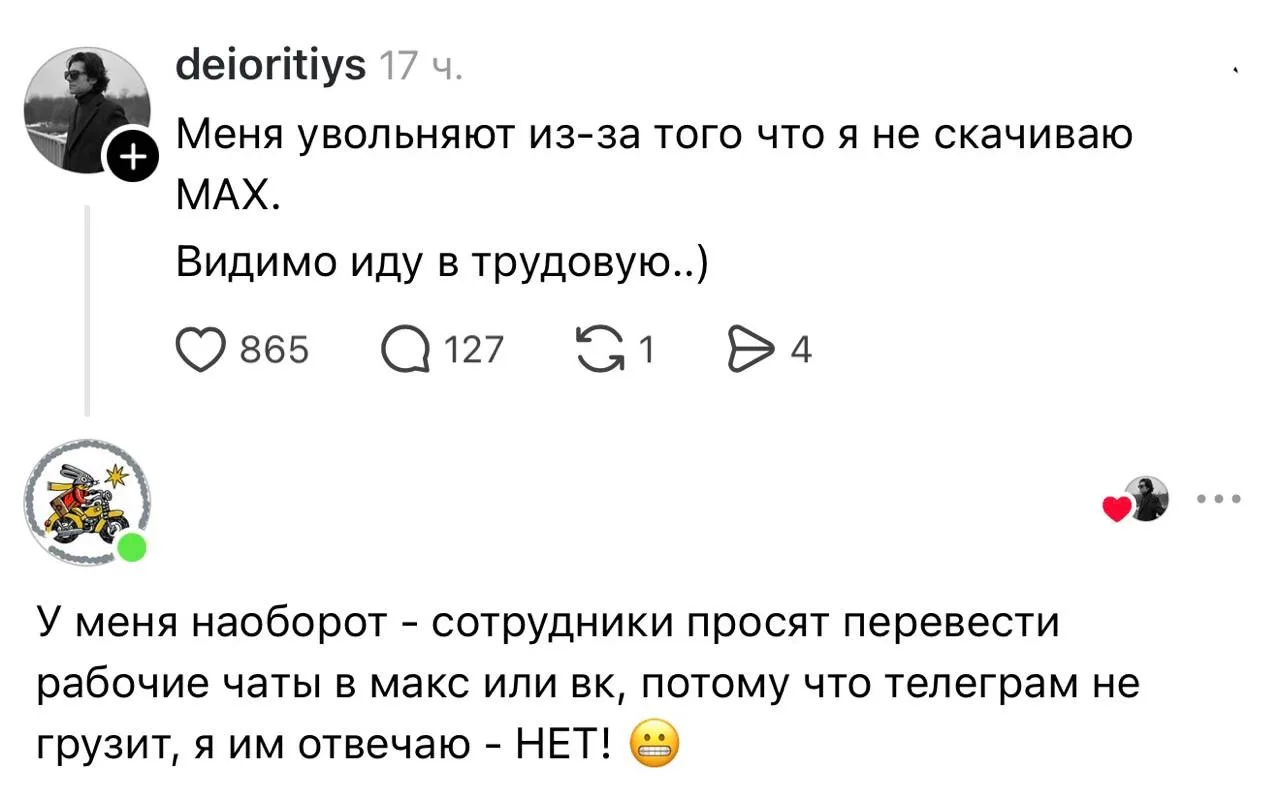Open the reply text starting "У меня наоборот"
Viewport: 1280px width, 800px height.
click(x=588, y=684)
